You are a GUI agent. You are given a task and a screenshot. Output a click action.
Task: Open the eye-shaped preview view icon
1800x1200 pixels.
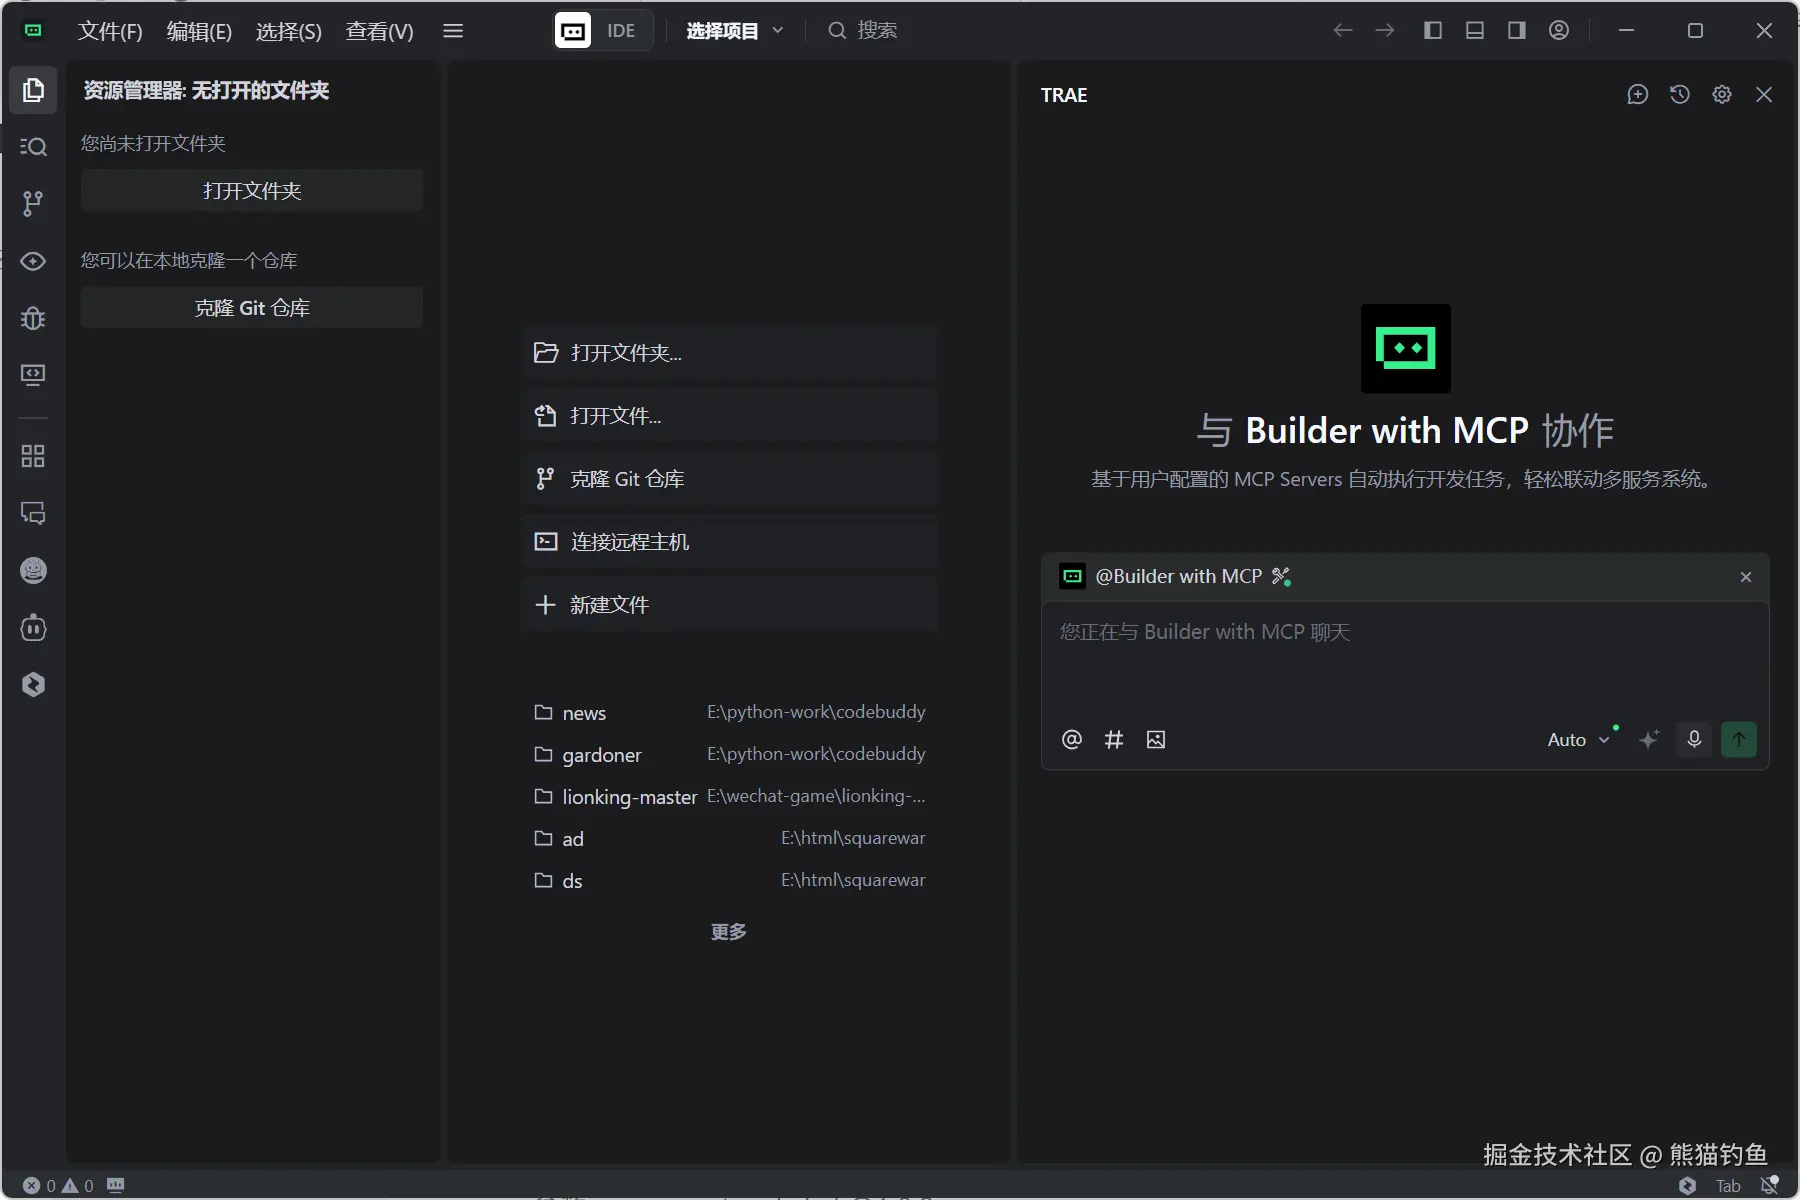33,261
